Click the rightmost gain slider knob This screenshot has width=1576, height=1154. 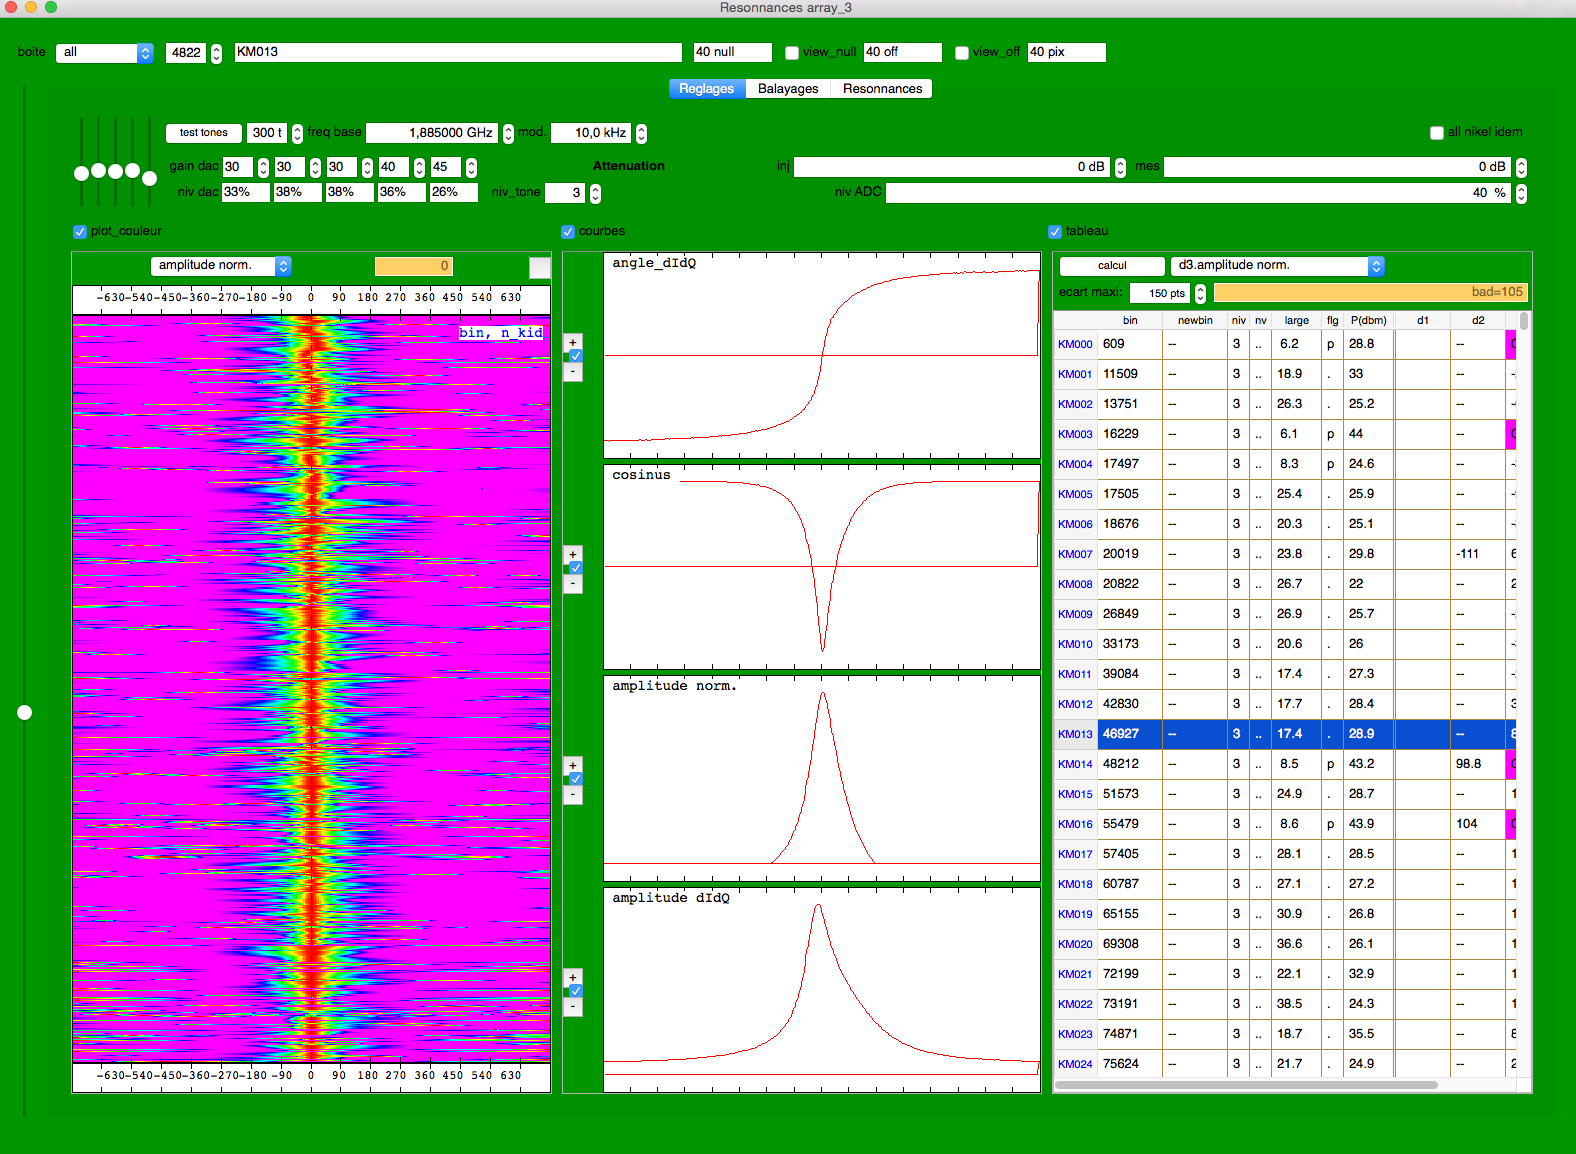tap(150, 178)
